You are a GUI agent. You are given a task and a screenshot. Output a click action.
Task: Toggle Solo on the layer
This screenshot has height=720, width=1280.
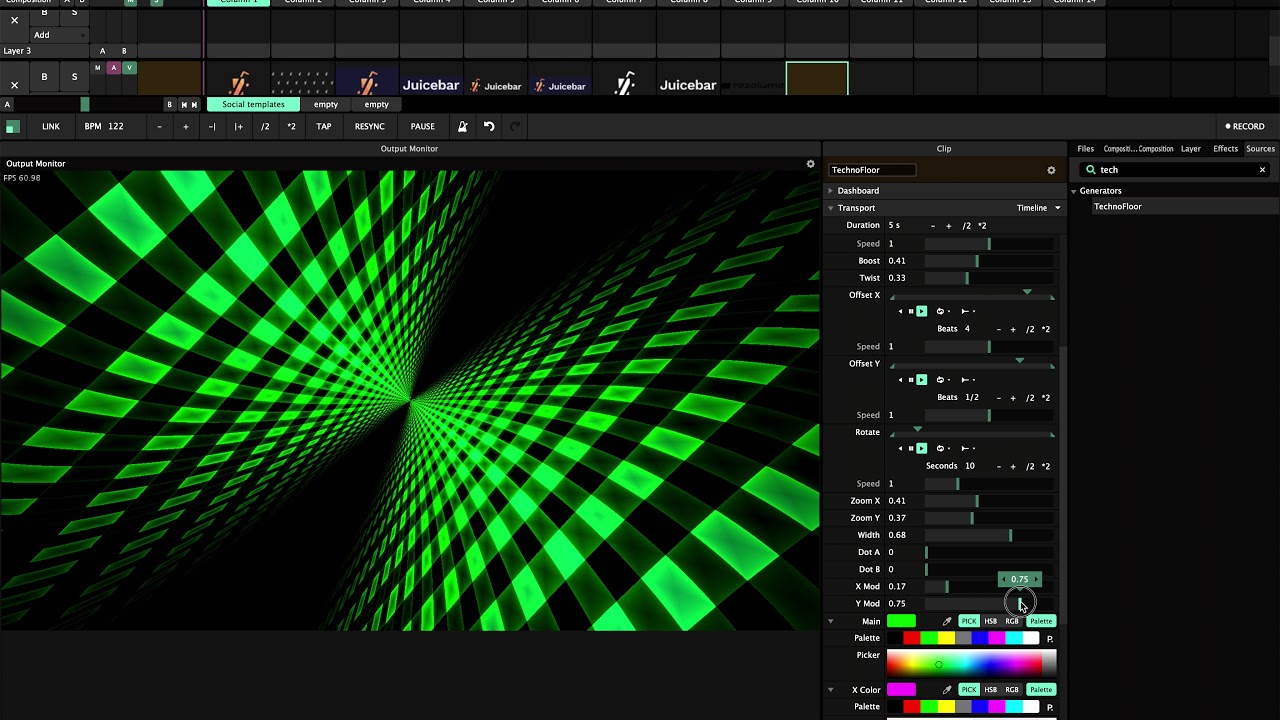(74, 77)
